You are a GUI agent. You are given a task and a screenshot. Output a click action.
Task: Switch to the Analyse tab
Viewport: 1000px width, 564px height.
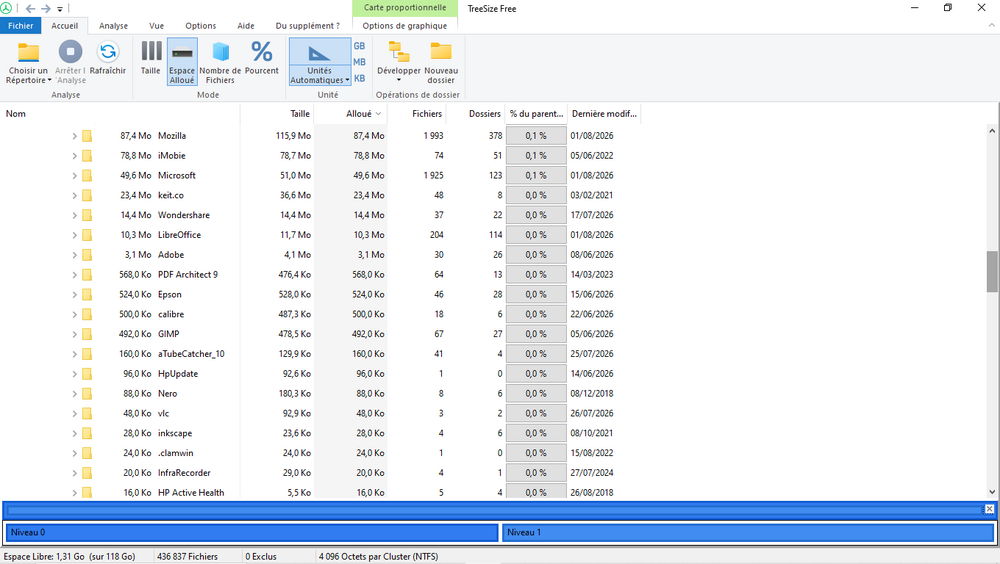(x=114, y=26)
